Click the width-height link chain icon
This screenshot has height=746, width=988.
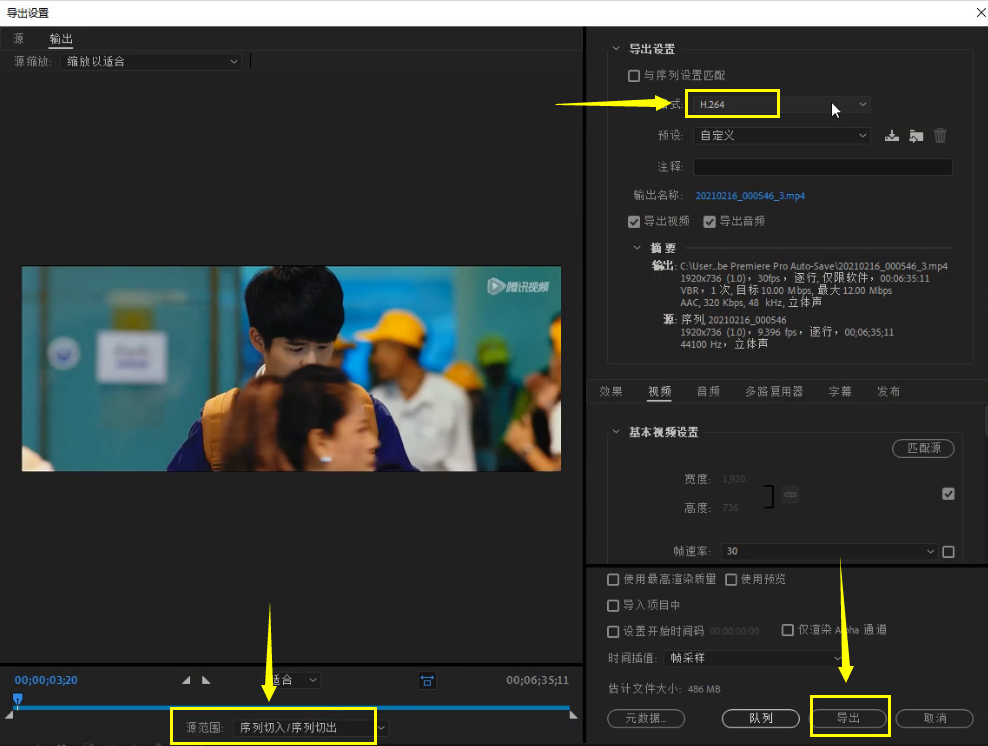coord(790,495)
